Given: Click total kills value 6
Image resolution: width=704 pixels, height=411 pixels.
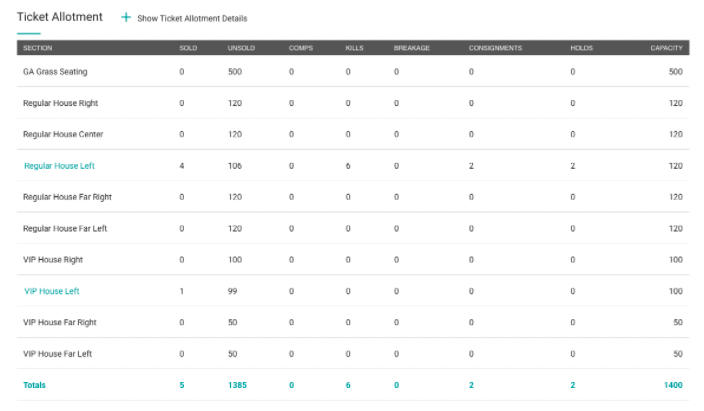Looking at the screenshot, I should [348, 385].
